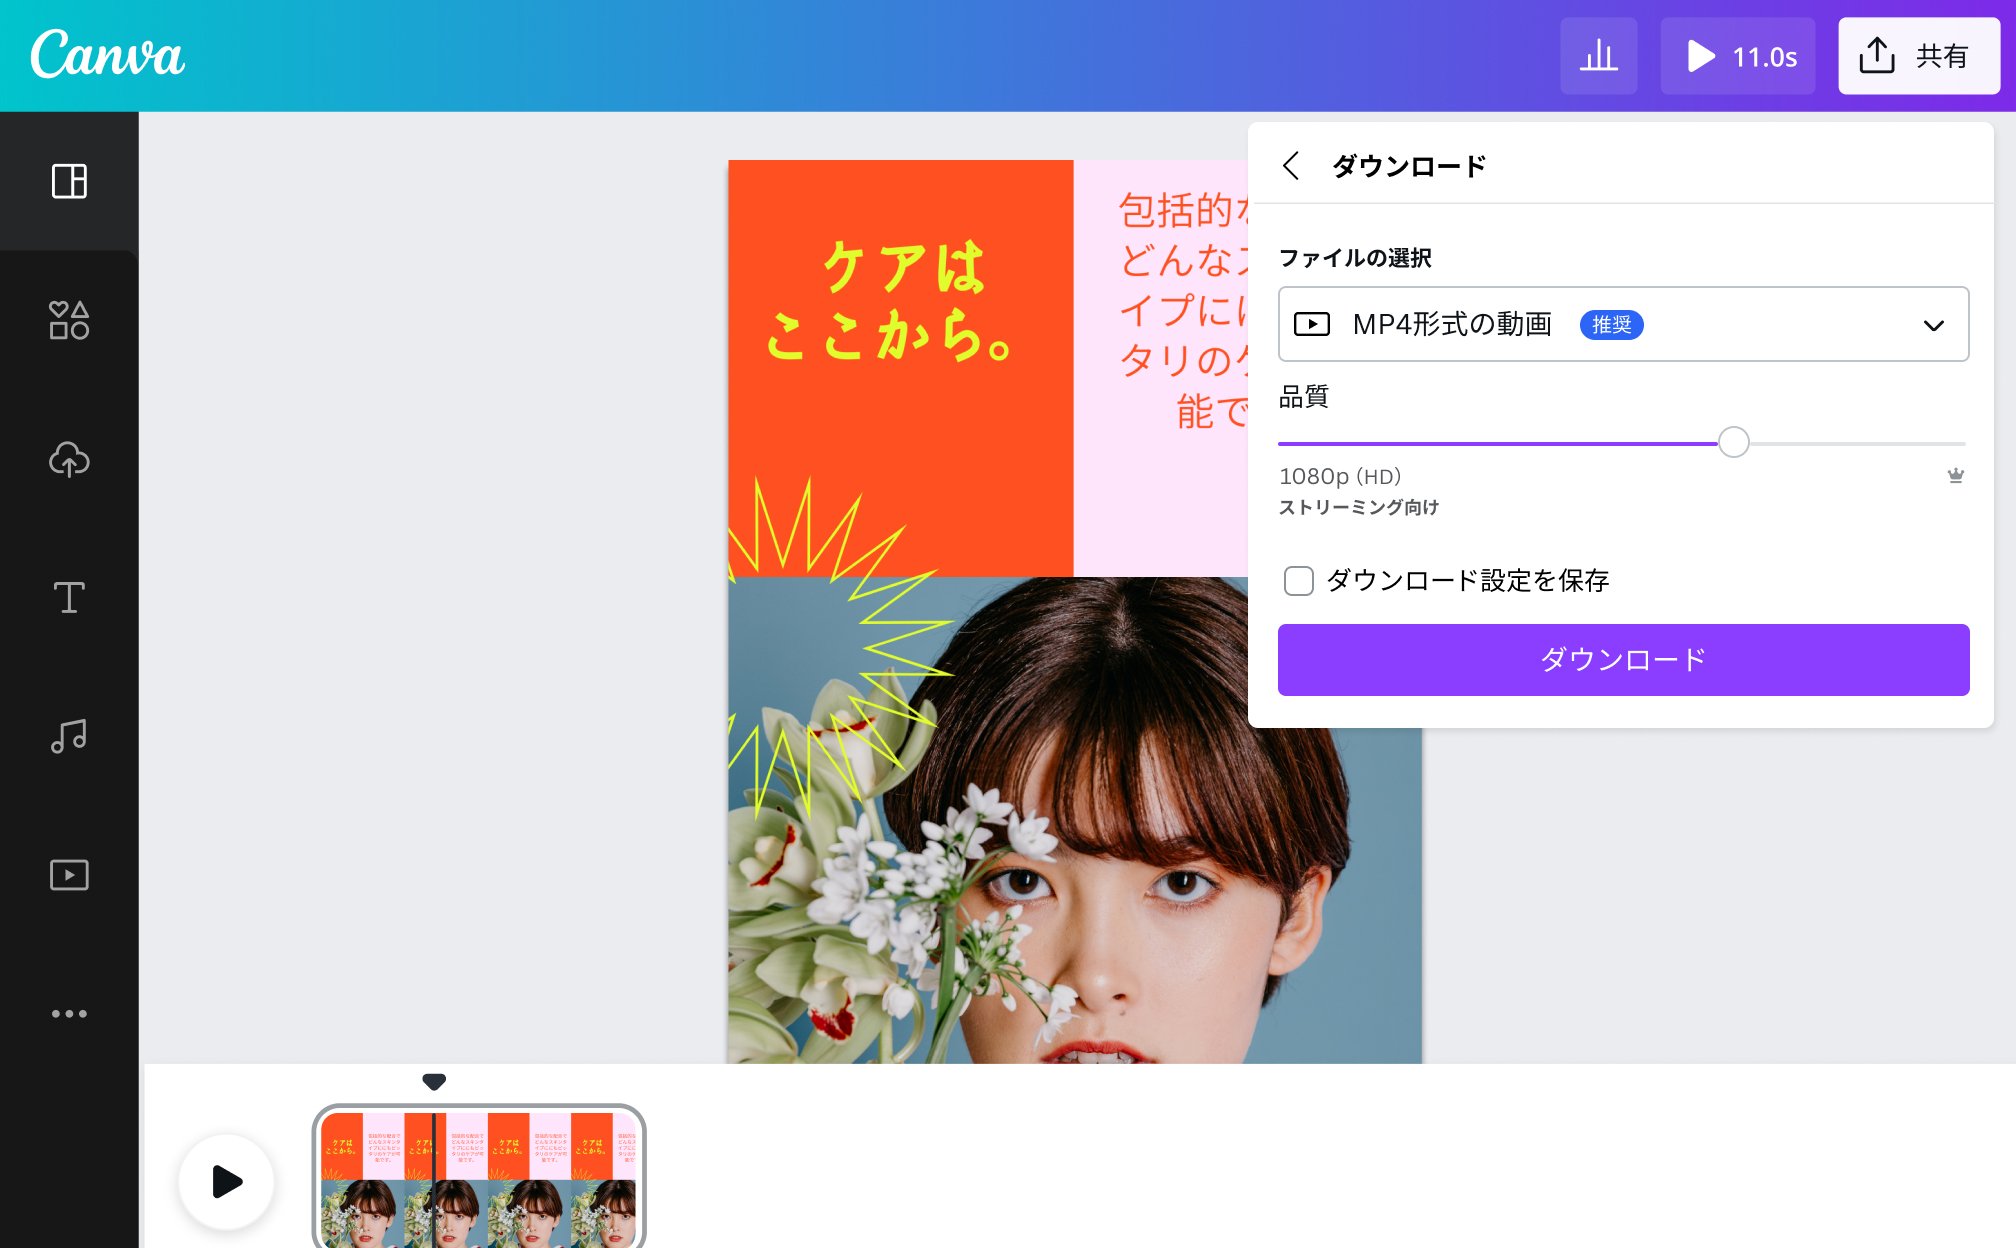Click the statistics chart icon in the top bar
Viewport: 2016px width, 1248px height.
1598,56
